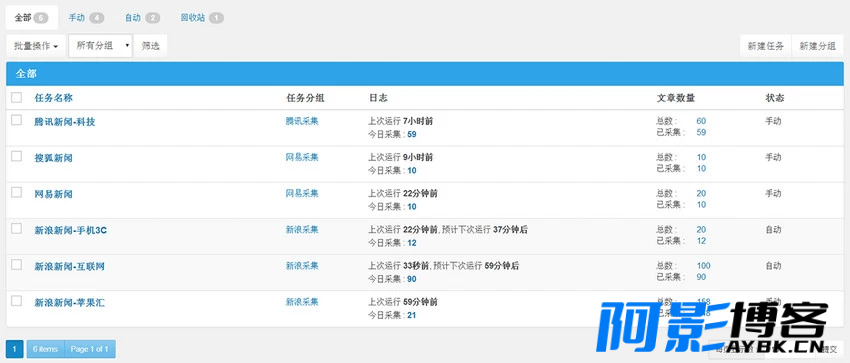Image resolution: width=850 pixels, height=363 pixels.
Task: Select the 腾讯新闻-科技 task checkbox
Action: click(17, 120)
